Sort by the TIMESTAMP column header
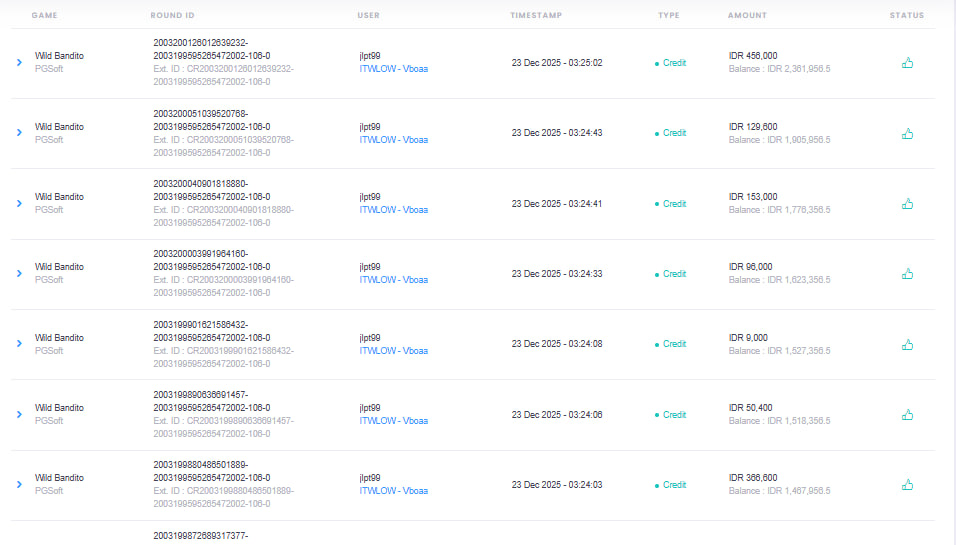Viewport: 956px width, 545px height. point(536,15)
